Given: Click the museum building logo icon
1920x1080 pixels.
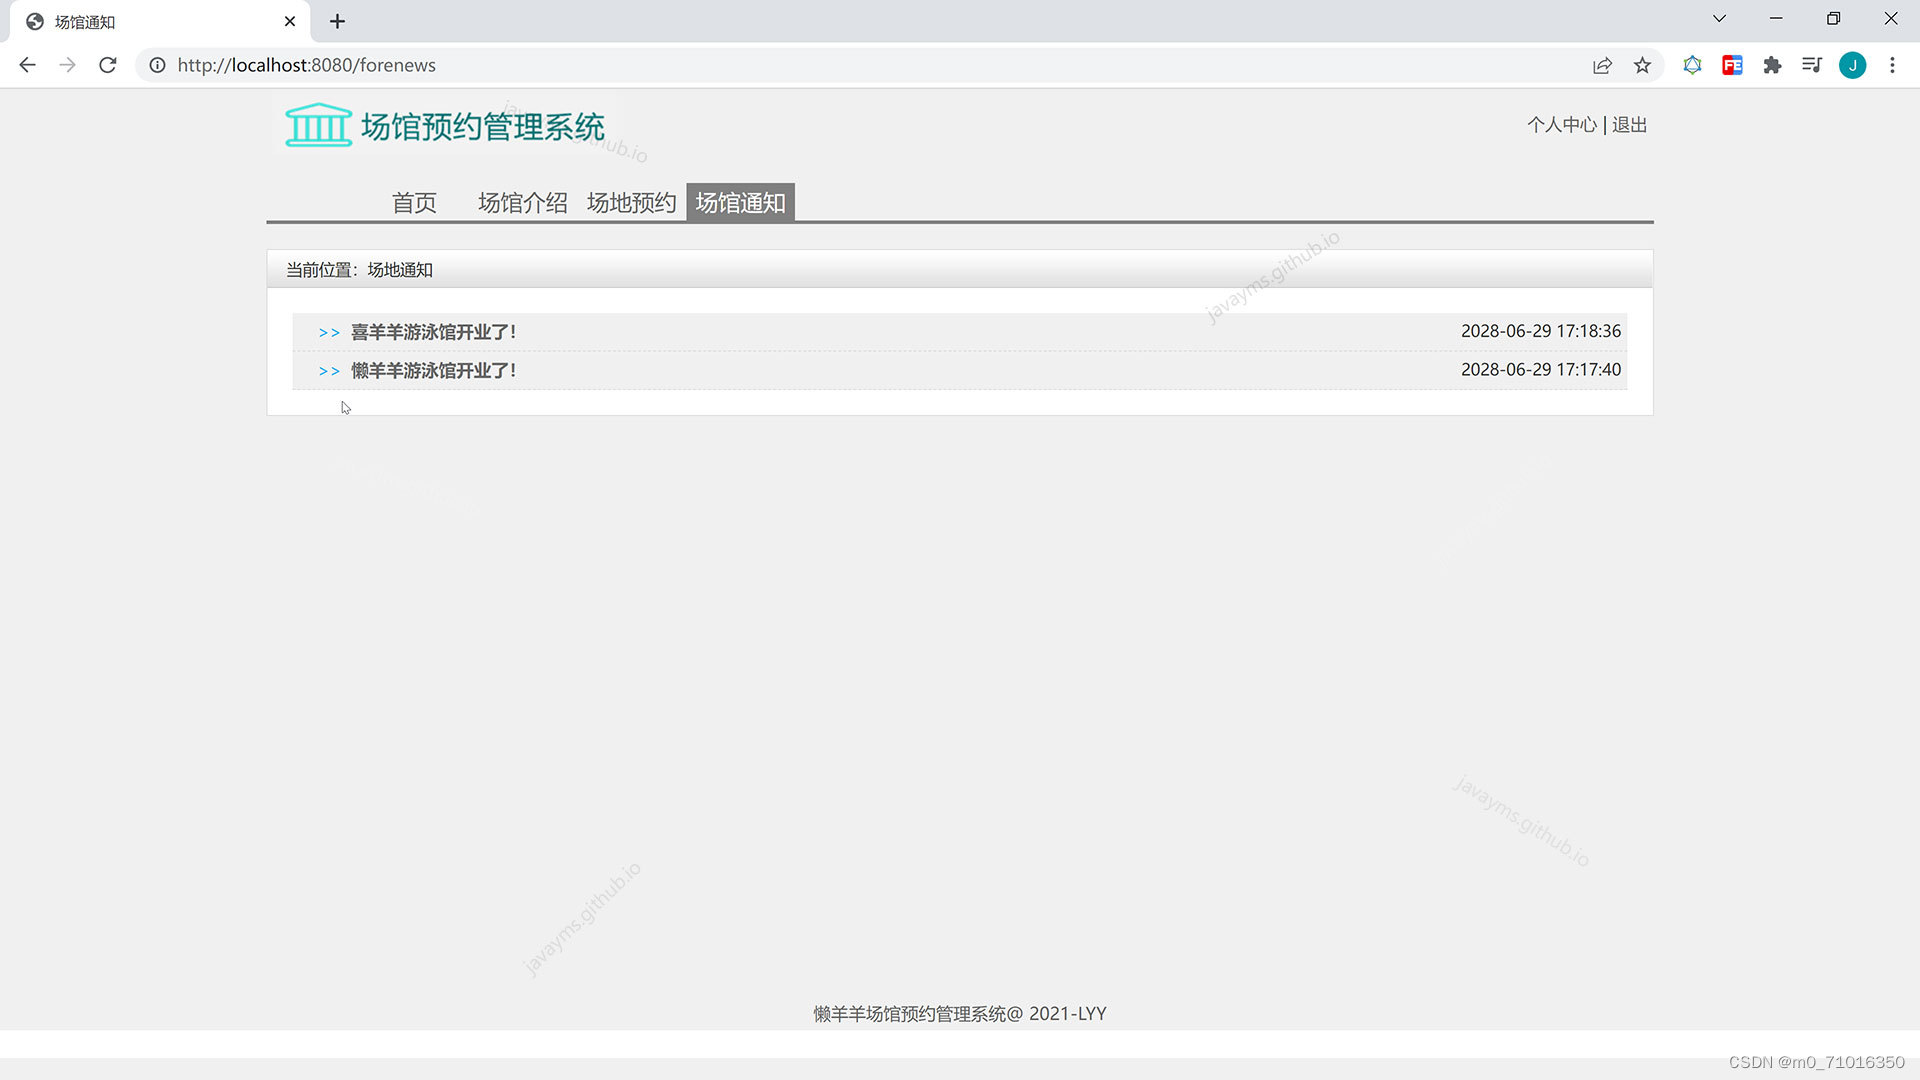Looking at the screenshot, I should tap(318, 125).
